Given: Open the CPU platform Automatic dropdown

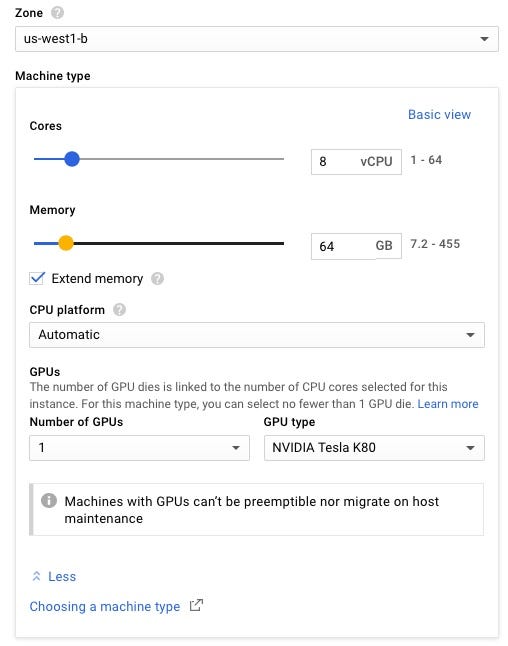Looking at the screenshot, I should pyautogui.click(x=257, y=335).
